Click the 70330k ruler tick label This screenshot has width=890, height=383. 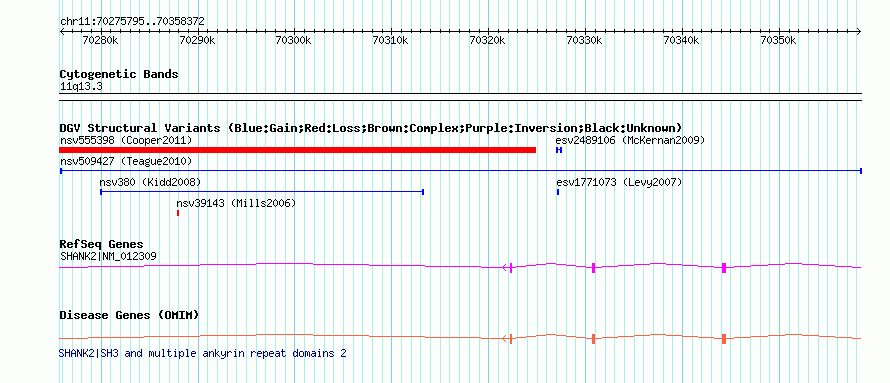[585, 40]
